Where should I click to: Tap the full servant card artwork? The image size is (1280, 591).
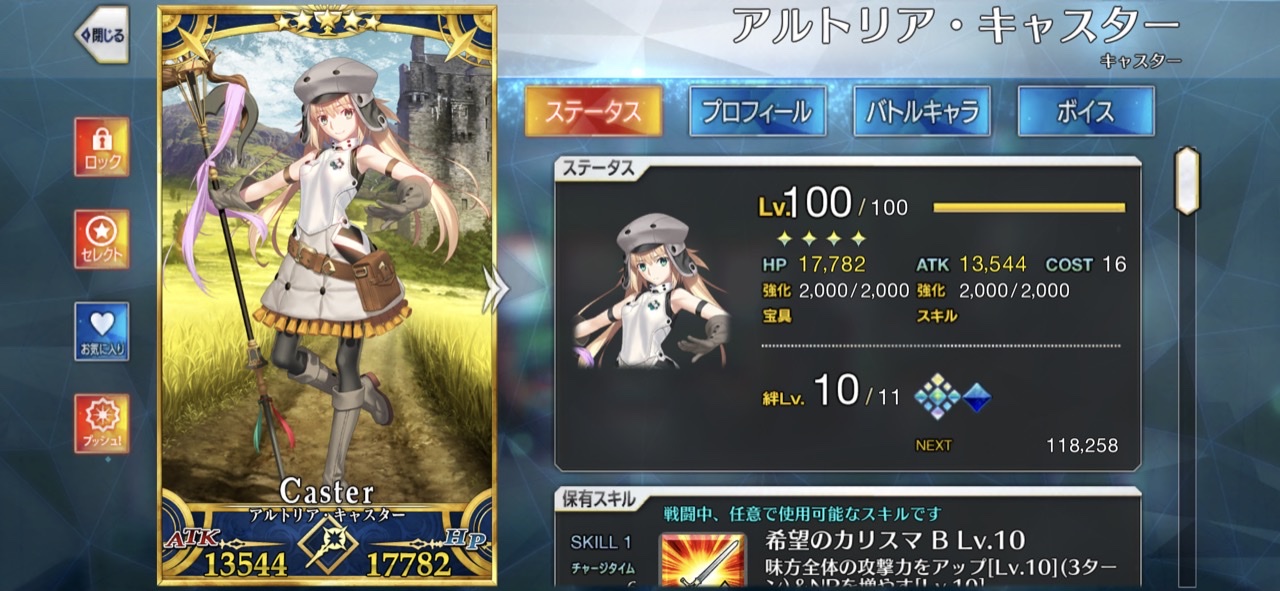pos(327,294)
